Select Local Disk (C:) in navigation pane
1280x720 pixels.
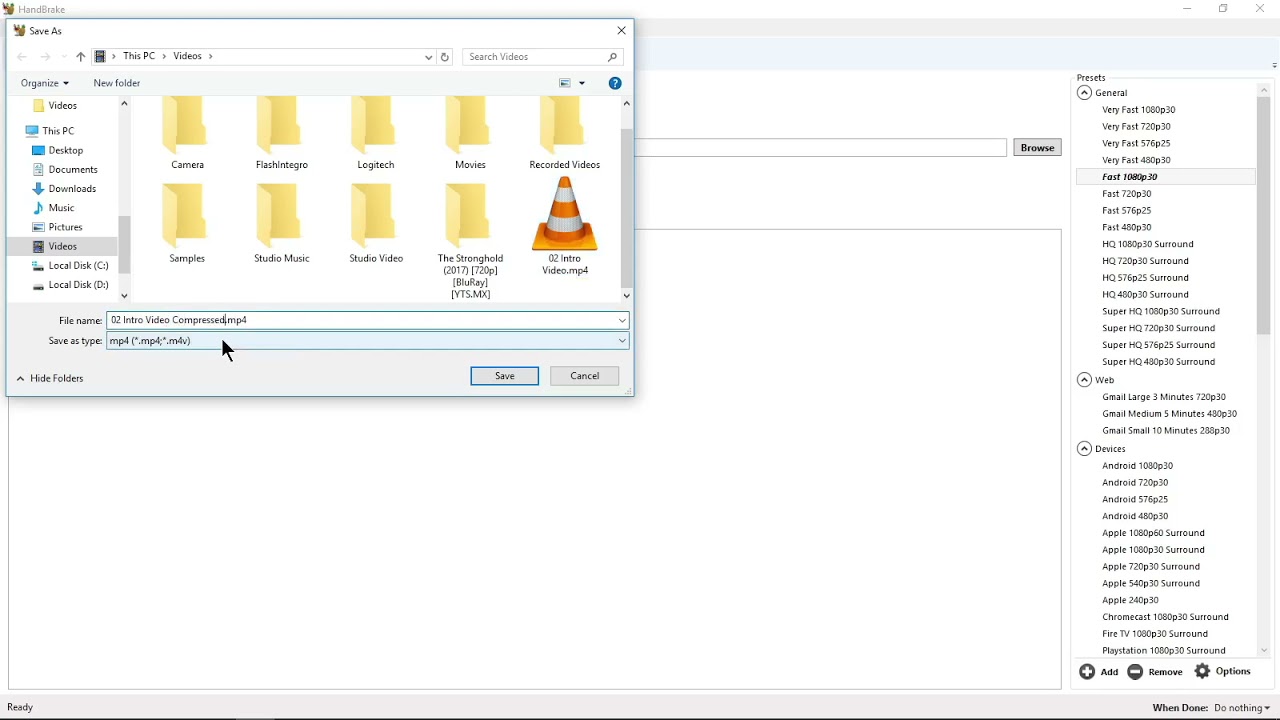coord(70,266)
